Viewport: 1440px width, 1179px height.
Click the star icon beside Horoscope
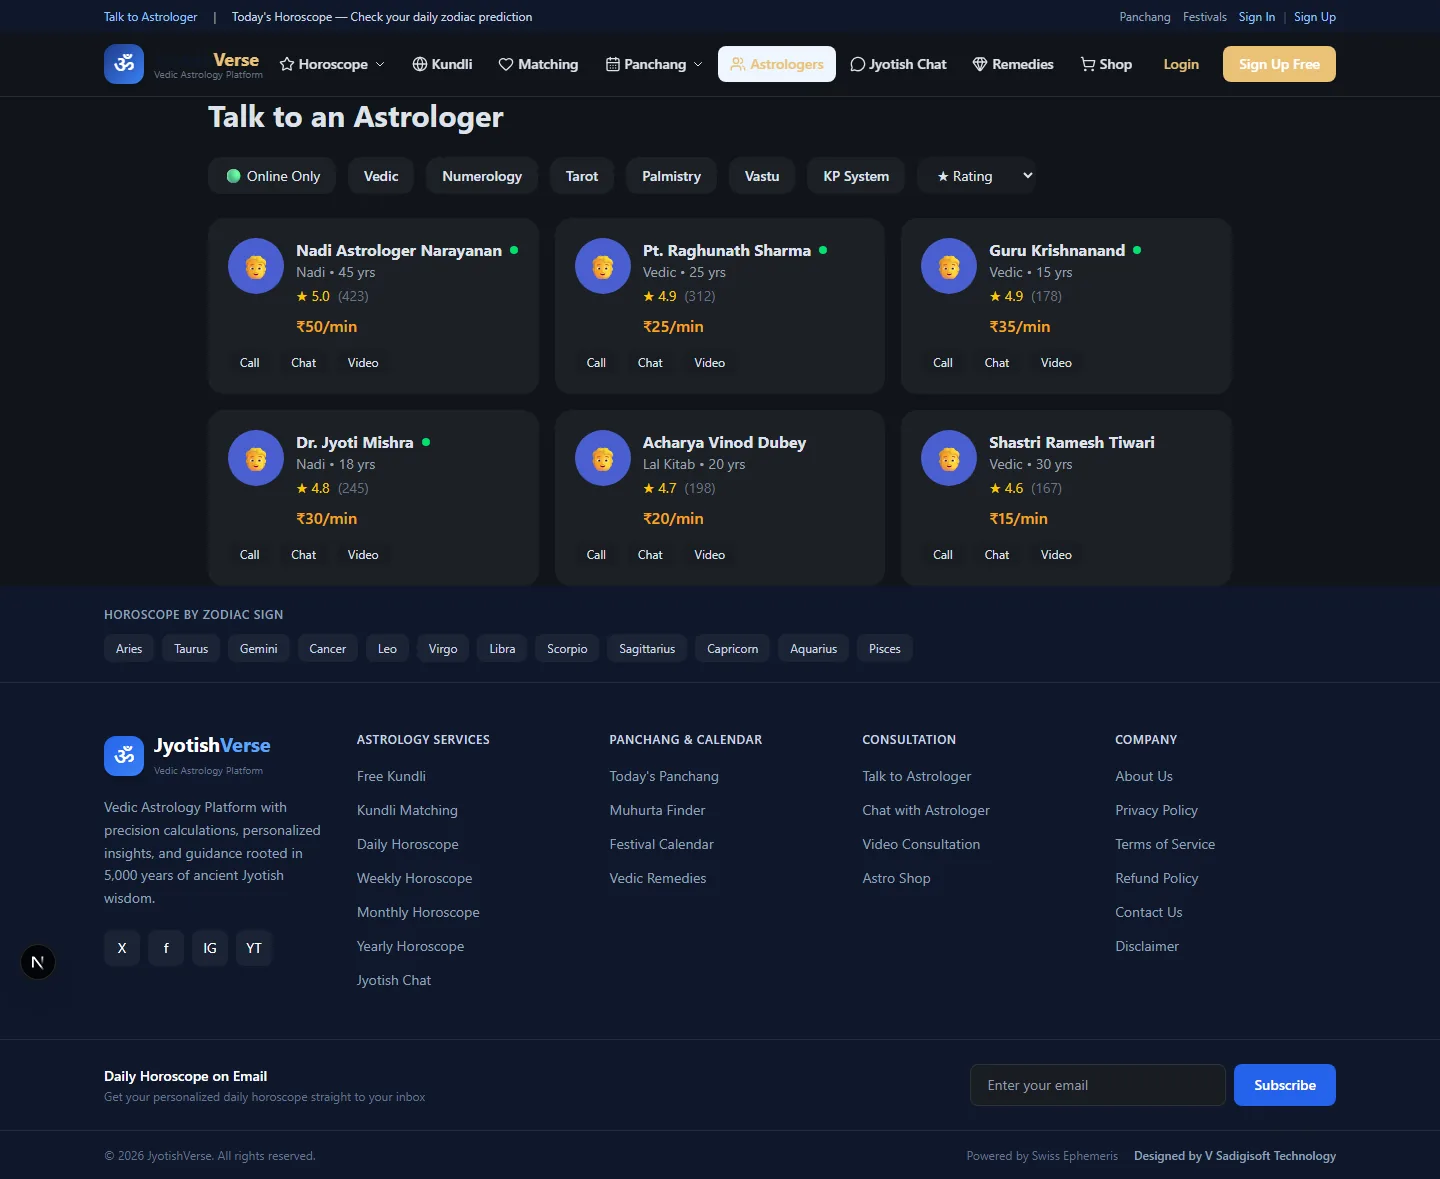click(x=287, y=64)
